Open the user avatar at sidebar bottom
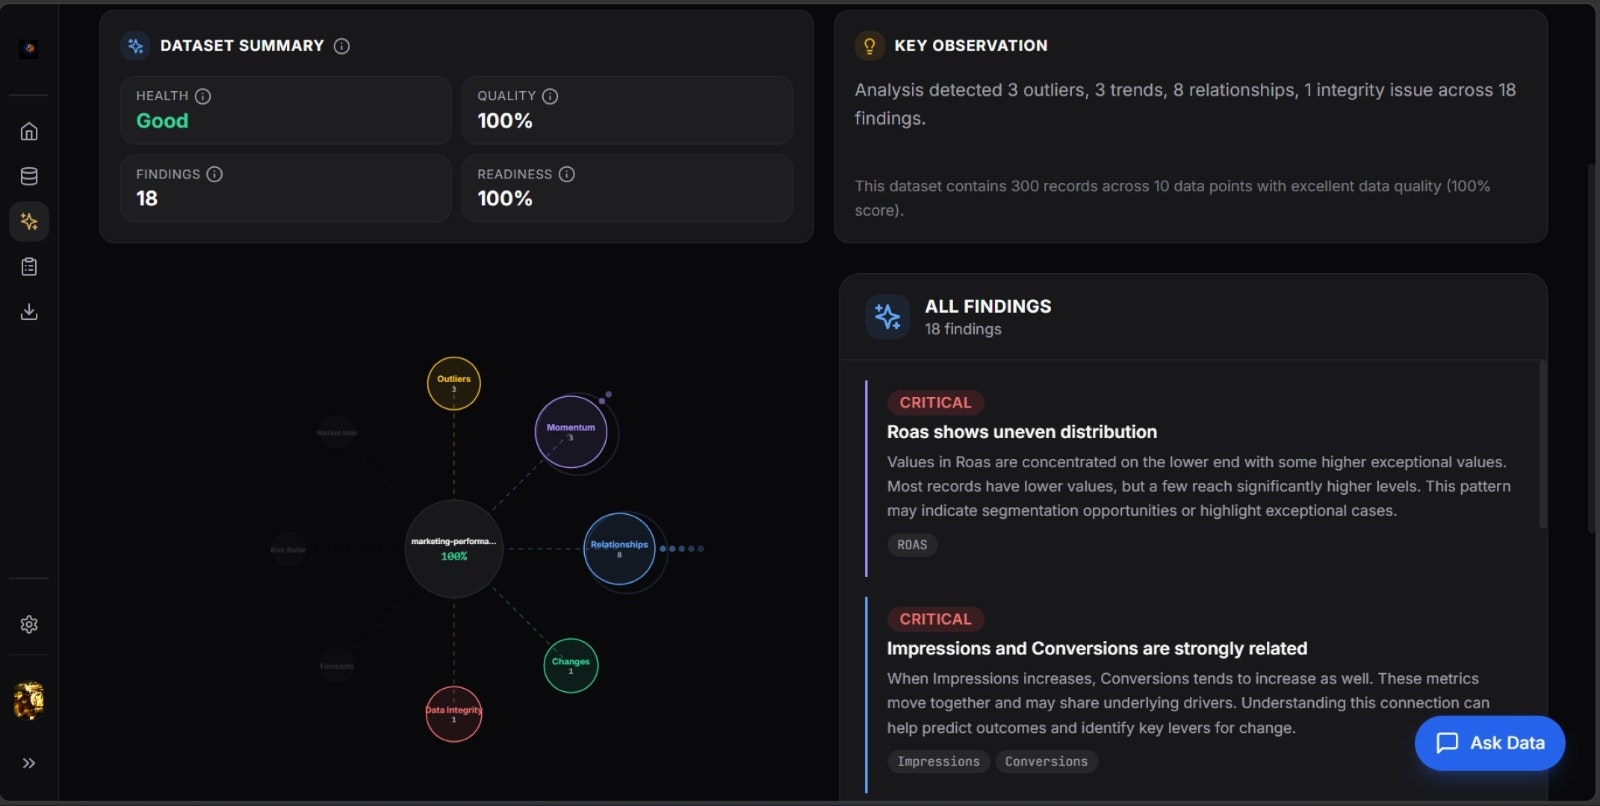Image resolution: width=1600 pixels, height=806 pixels. (28, 701)
